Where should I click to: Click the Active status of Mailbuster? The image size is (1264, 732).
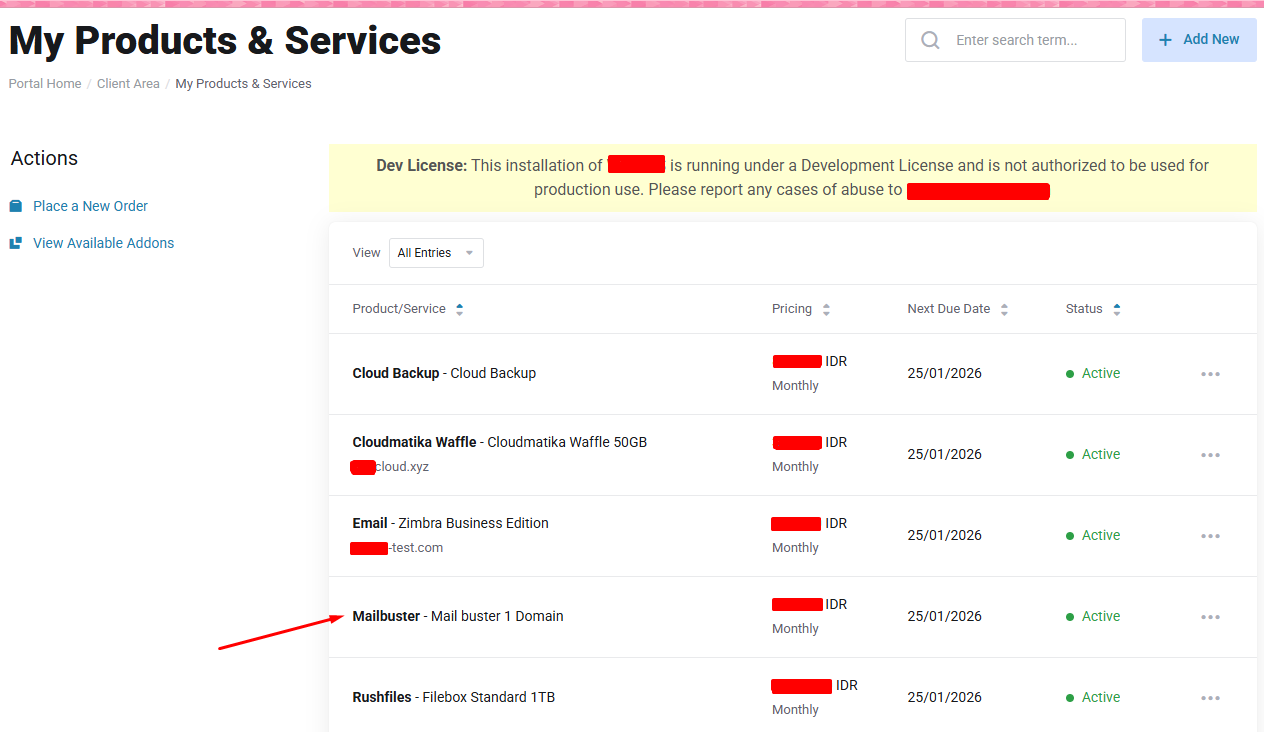[1093, 616]
